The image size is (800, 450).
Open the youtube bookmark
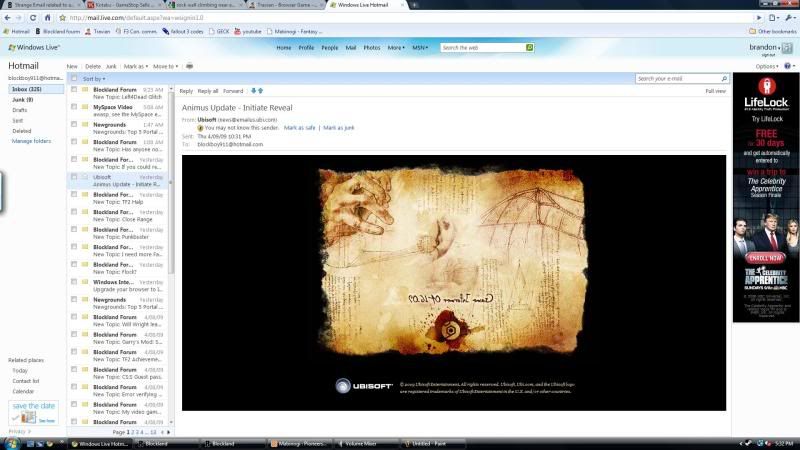coord(248,32)
